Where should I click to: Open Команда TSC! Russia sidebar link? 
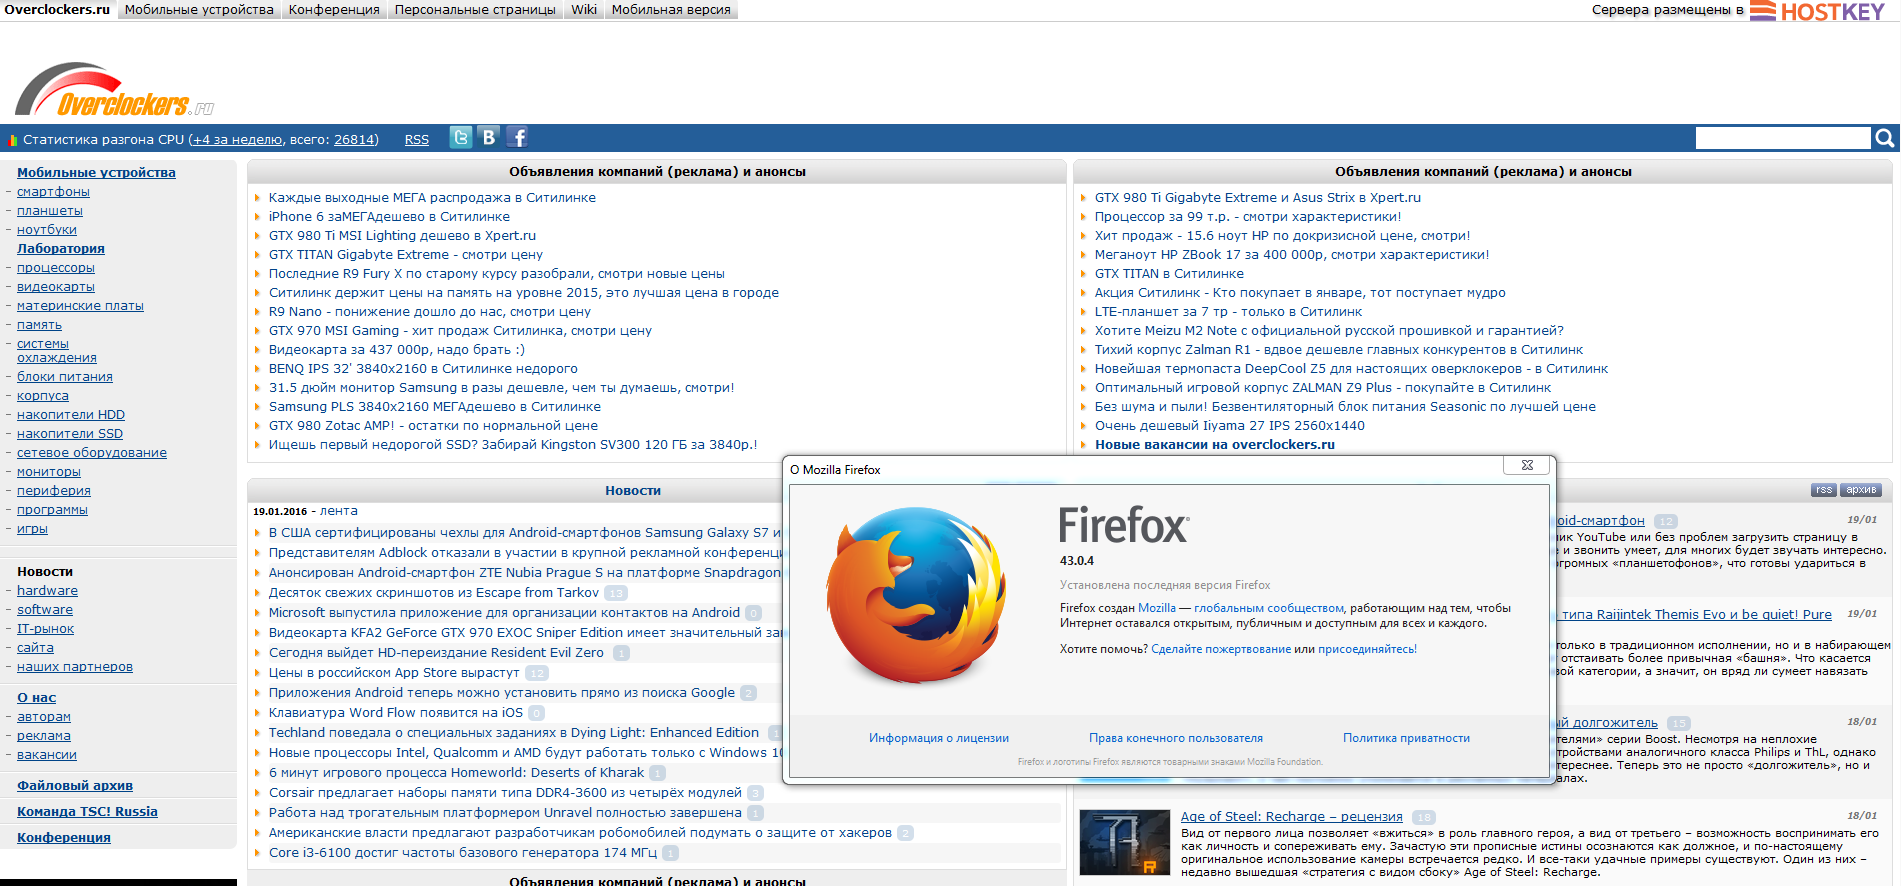click(x=87, y=812)
